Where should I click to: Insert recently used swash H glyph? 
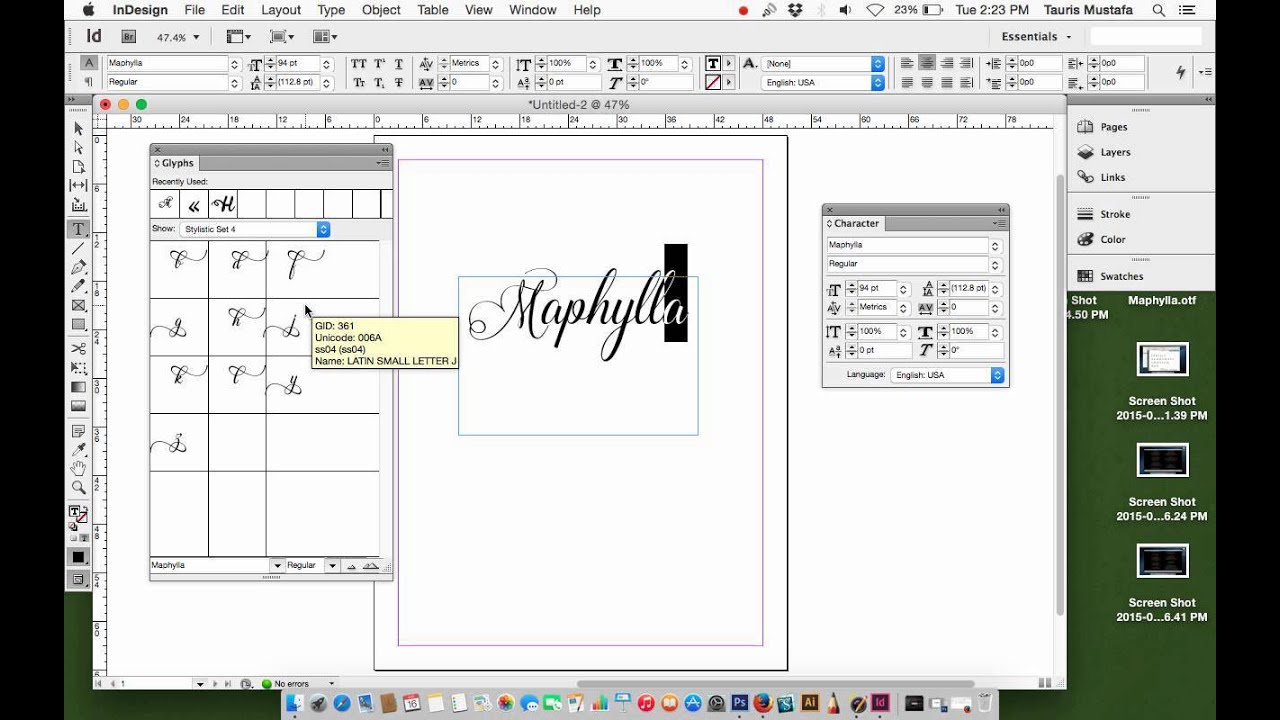click(x=223, y=205)
